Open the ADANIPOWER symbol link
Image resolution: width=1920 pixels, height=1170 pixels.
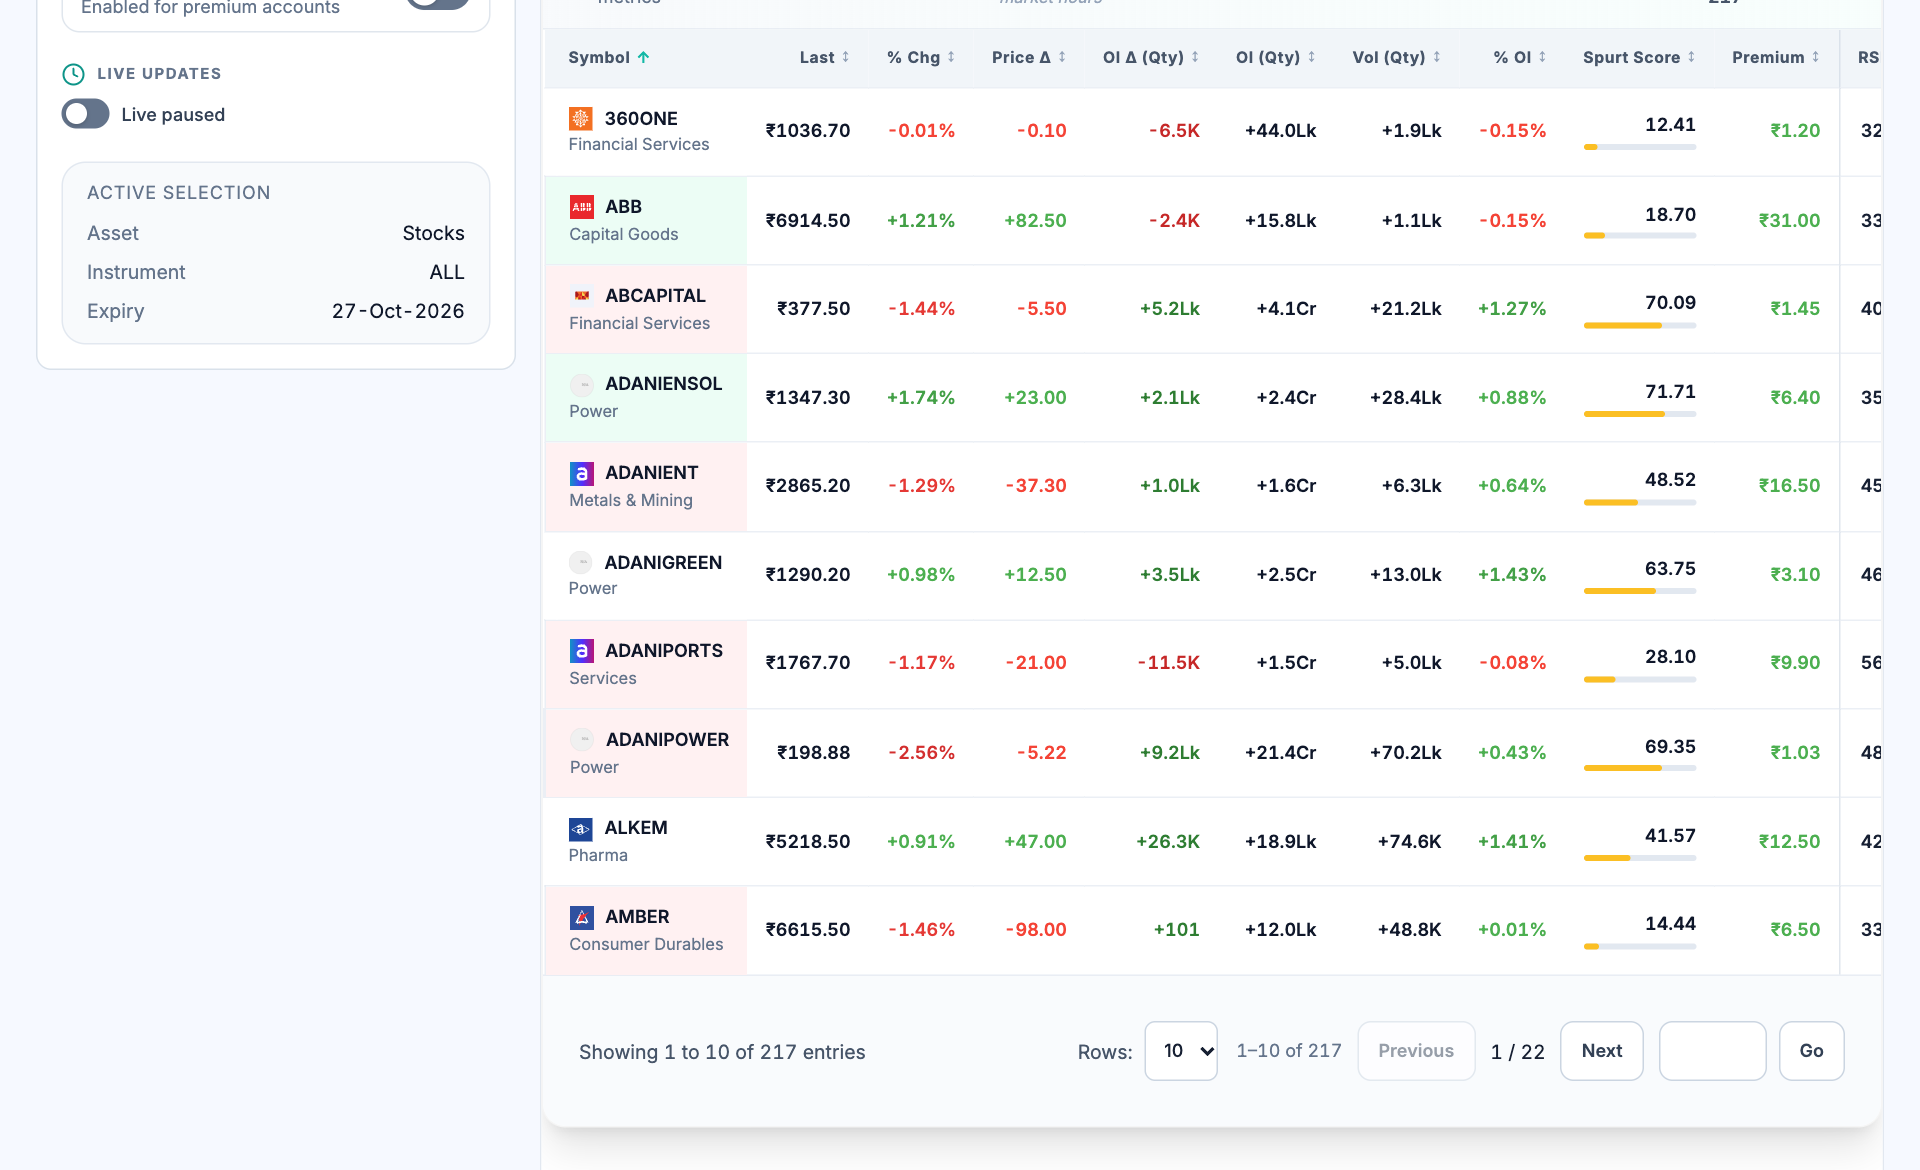(667, 740)
